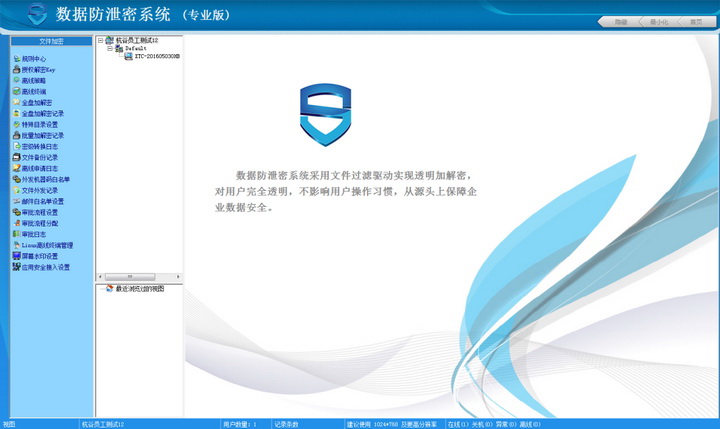Open 离线终端 in the sidebar

30,91
